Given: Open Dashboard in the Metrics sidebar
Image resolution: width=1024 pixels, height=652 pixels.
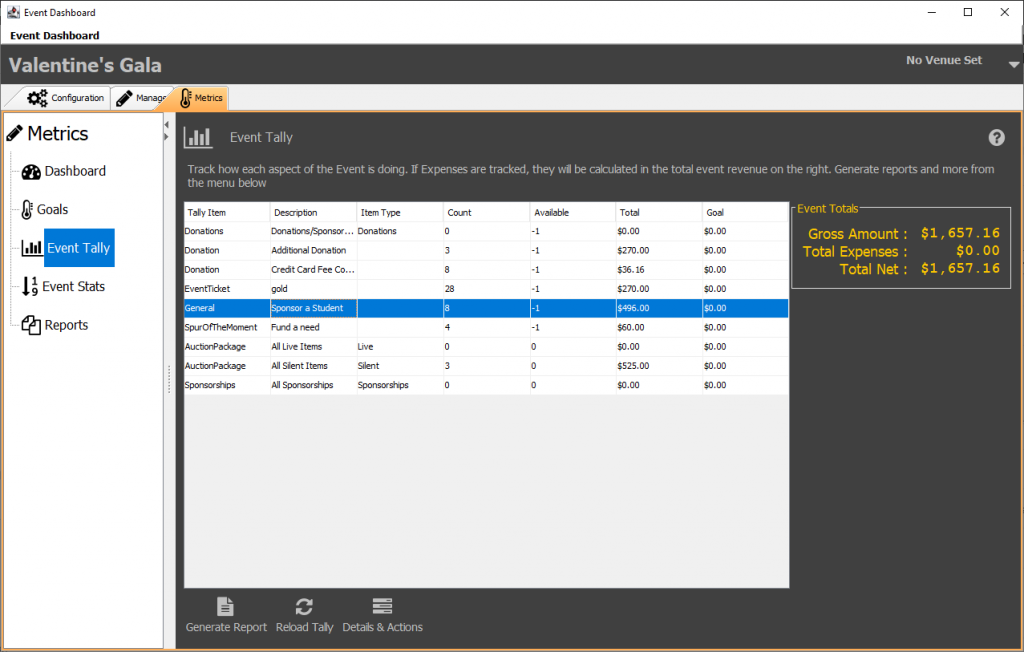Looking at the screenshot, I should pos(74,171).
